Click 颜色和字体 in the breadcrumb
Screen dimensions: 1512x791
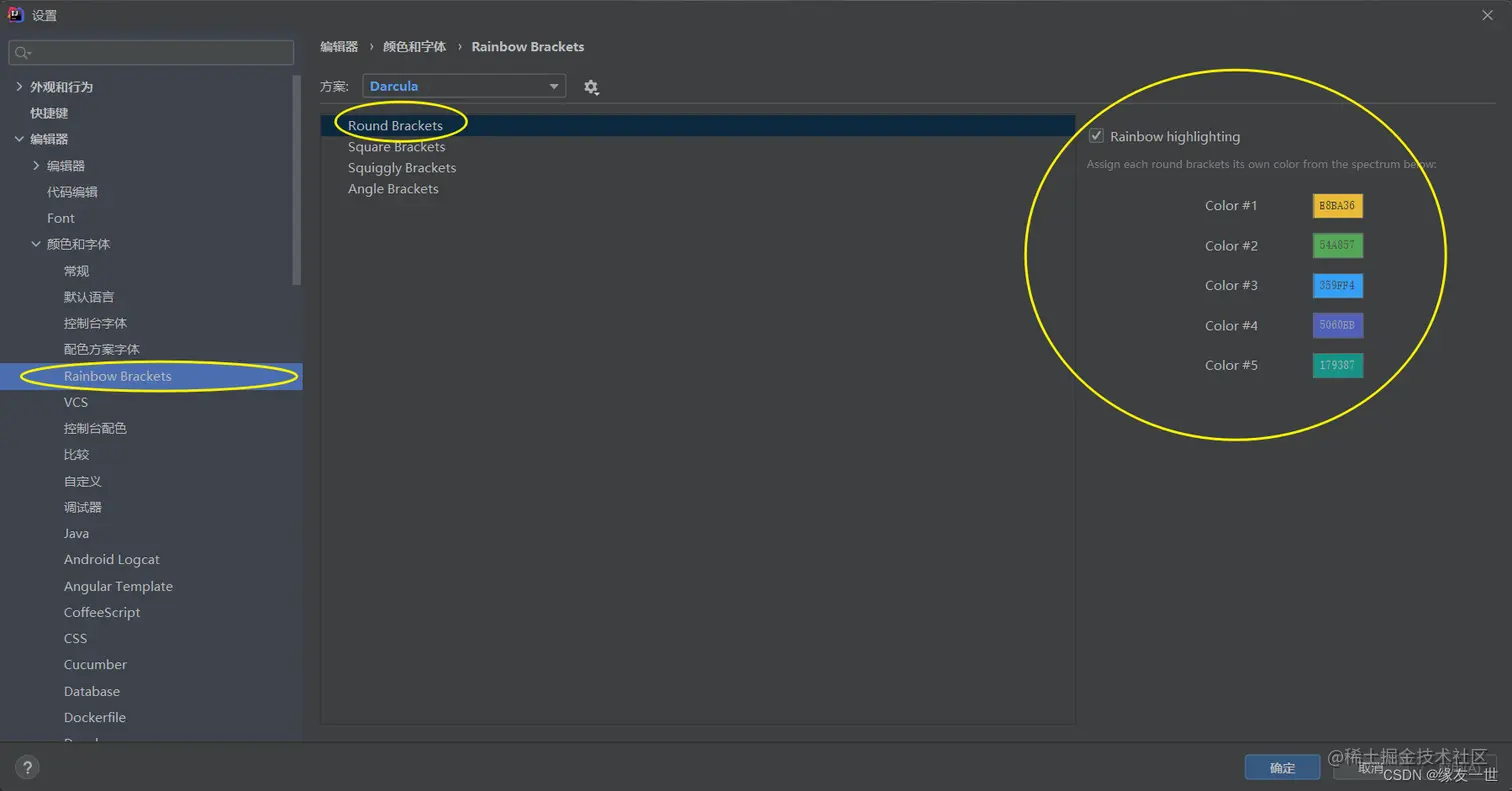click(x=414, y=47)
